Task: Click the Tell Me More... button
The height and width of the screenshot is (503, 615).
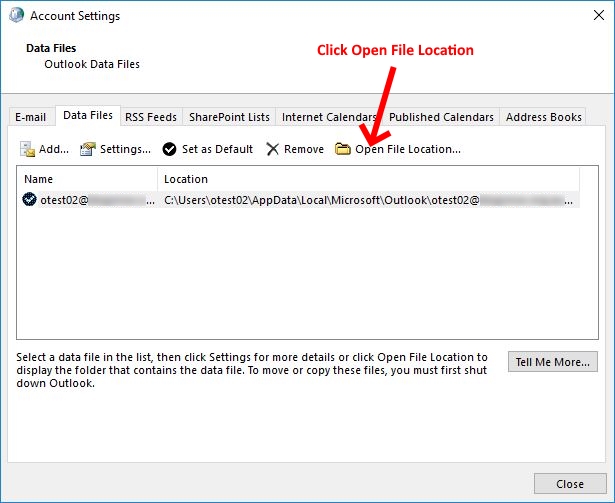Action: click(x=553, y=361)
